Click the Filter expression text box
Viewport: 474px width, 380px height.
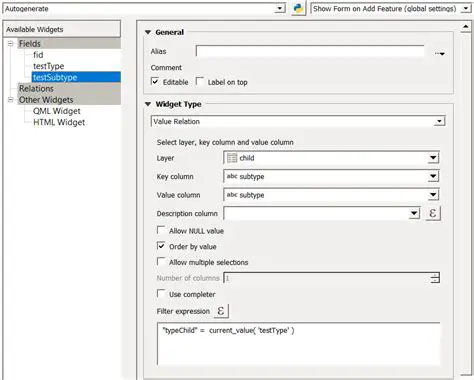tap(298, 344)
